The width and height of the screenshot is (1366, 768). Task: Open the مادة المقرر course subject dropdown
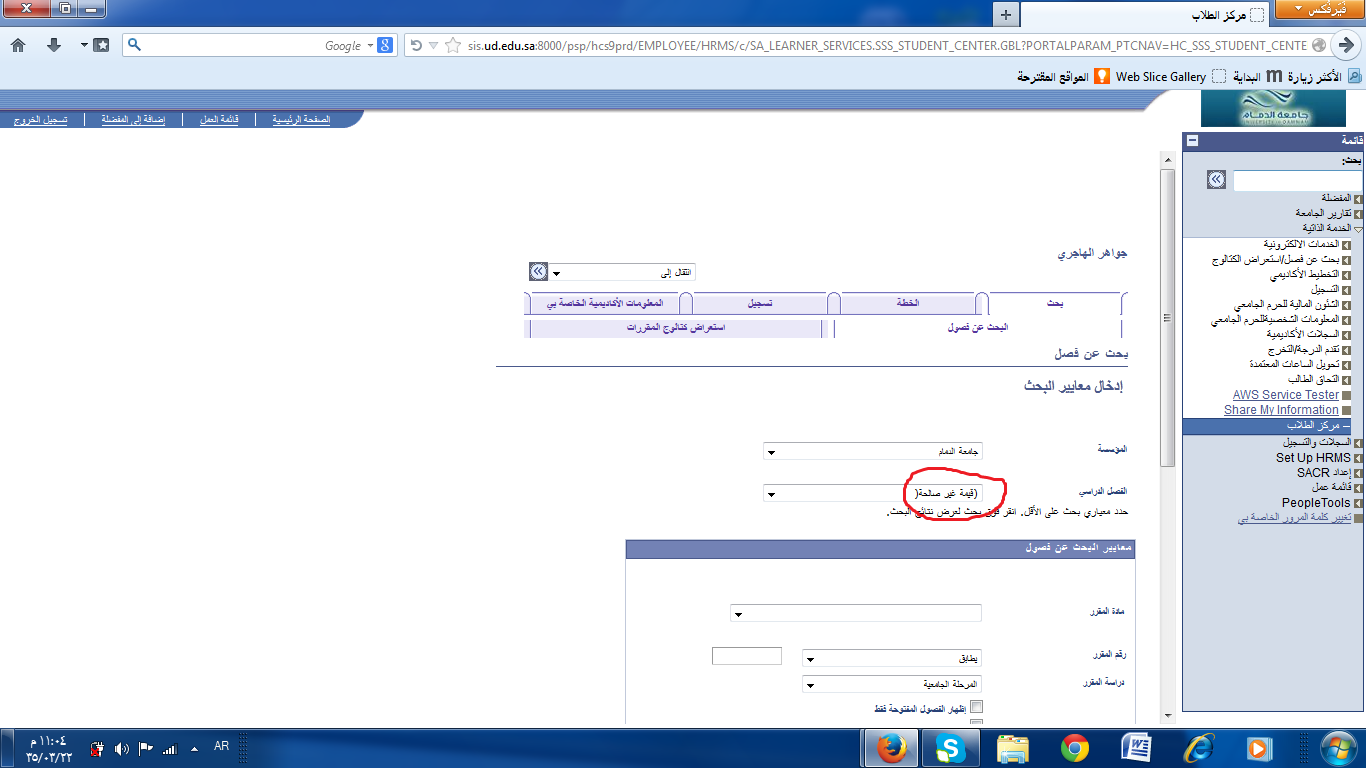tap(855, 613)
